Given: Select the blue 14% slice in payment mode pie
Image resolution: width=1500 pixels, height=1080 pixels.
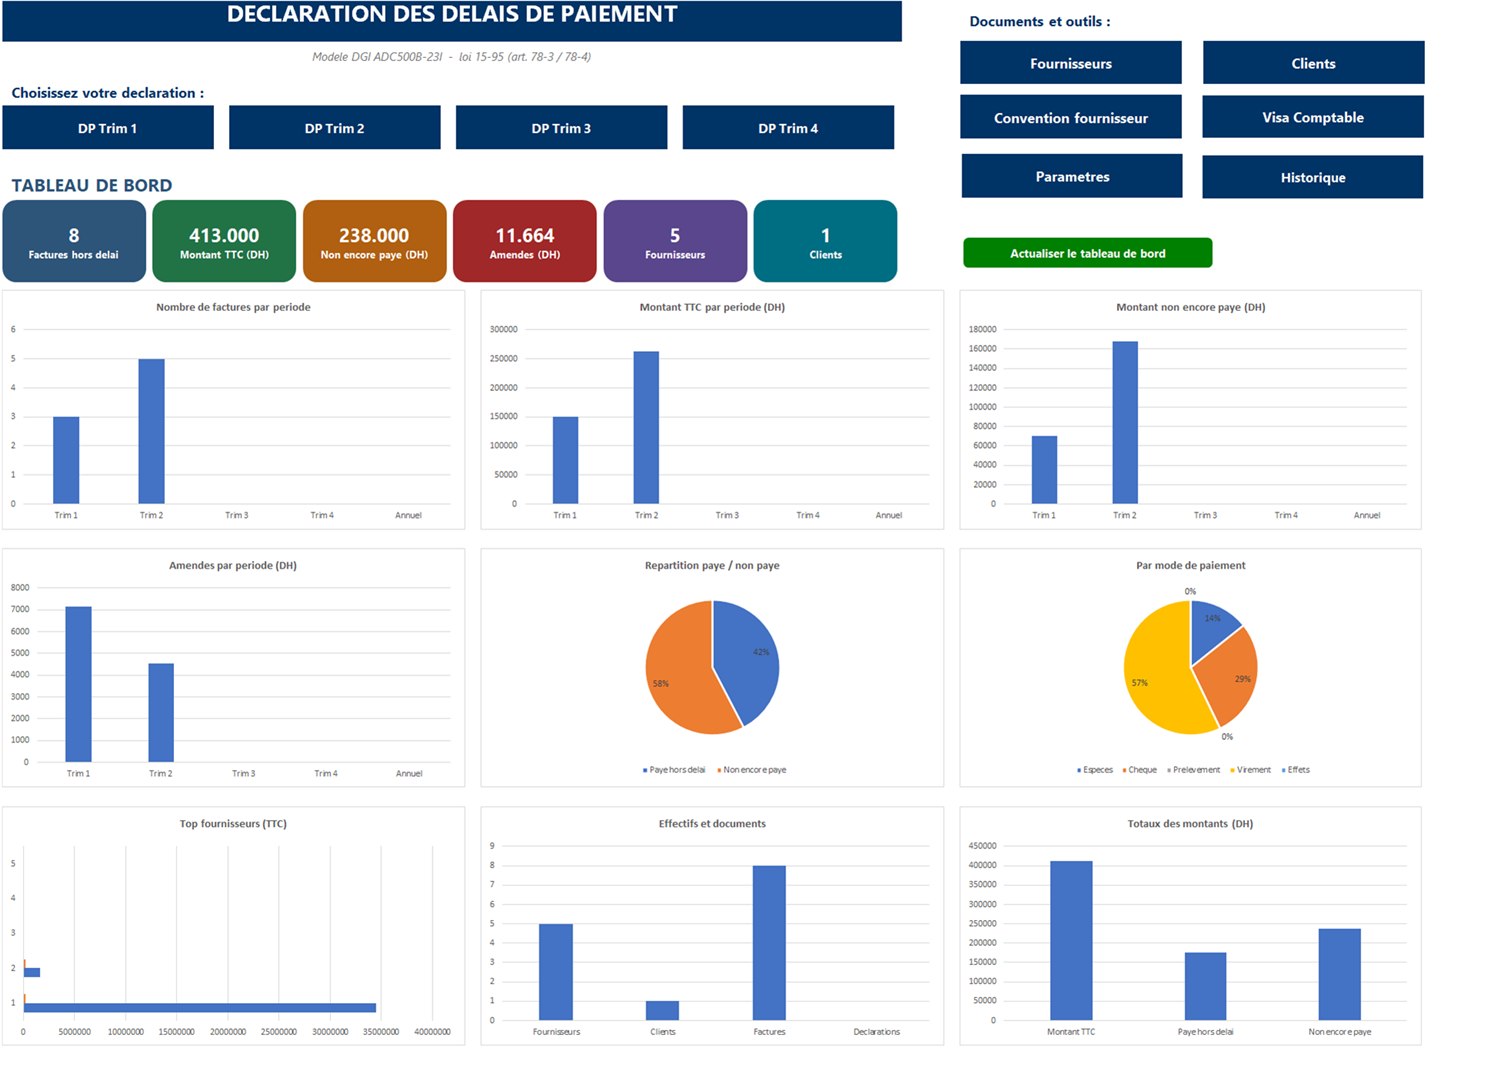Looking at the screenshot, I should coord(1210,625).
